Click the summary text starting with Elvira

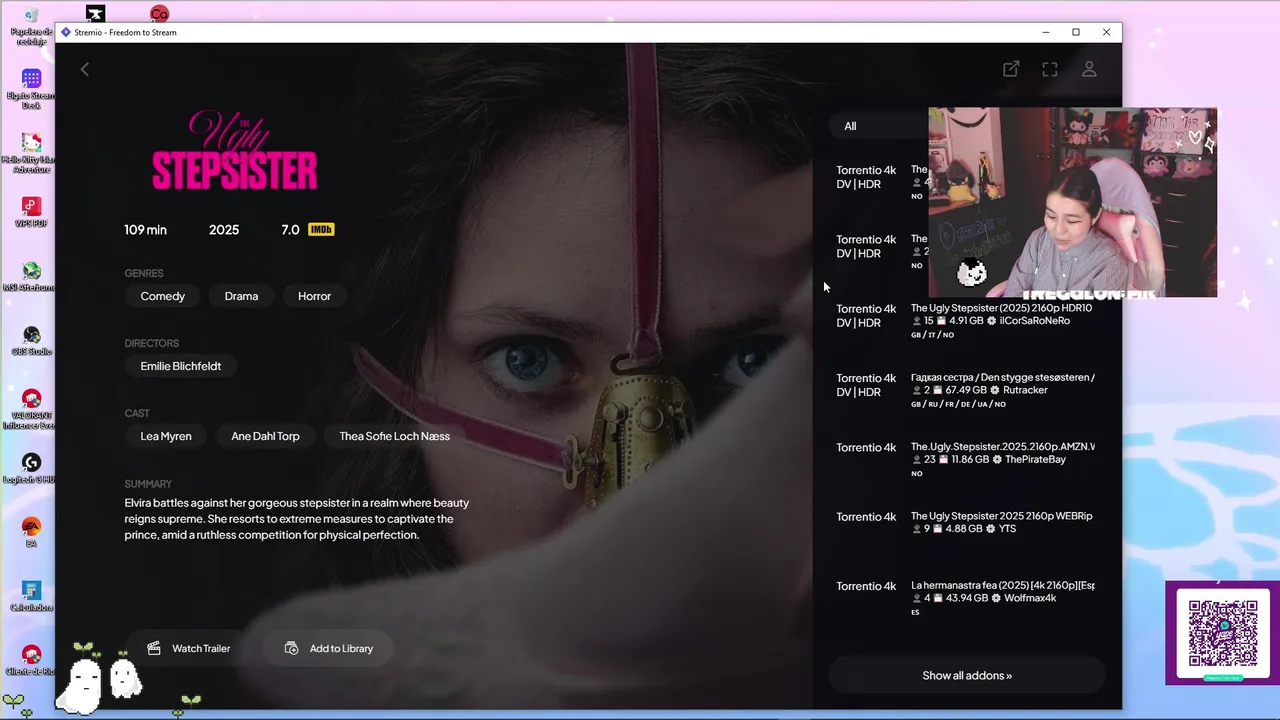tap(297, 519)
